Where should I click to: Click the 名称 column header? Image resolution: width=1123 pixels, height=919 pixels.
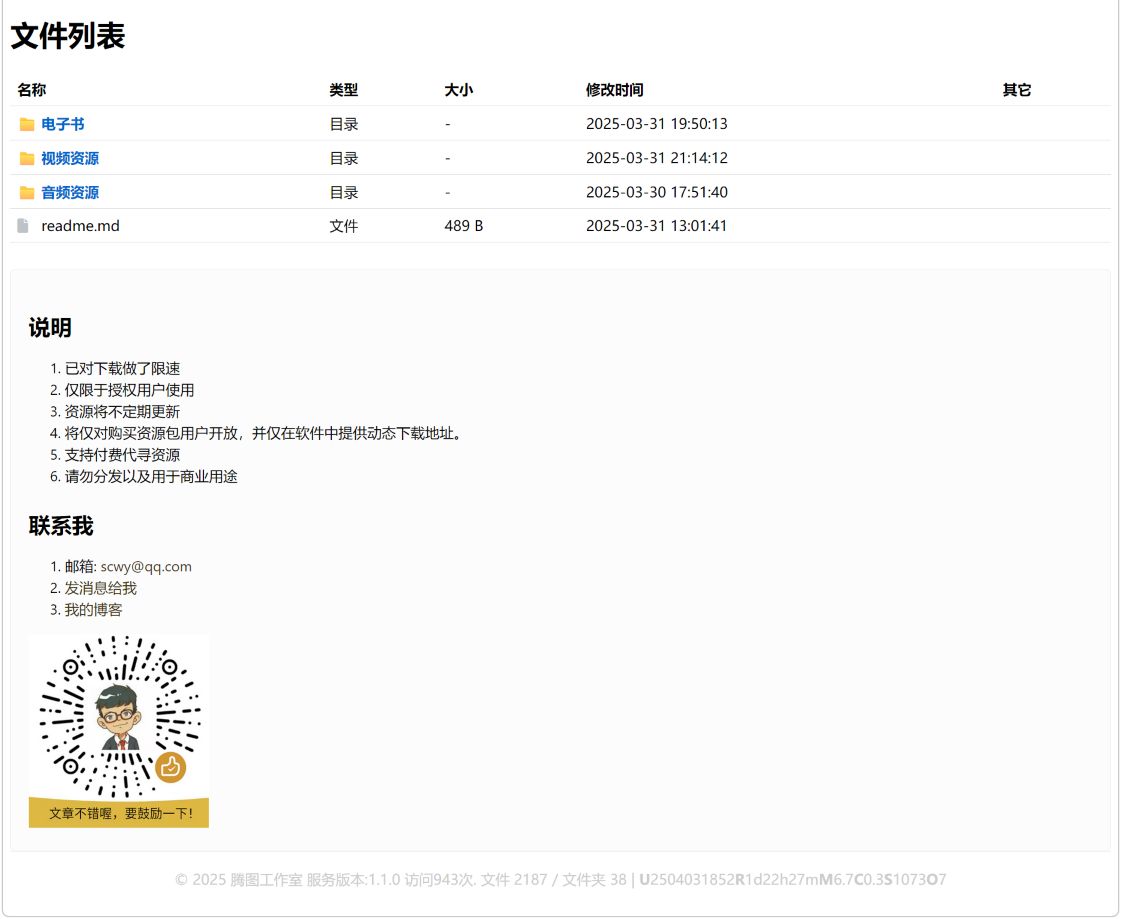tap(32, 90)
